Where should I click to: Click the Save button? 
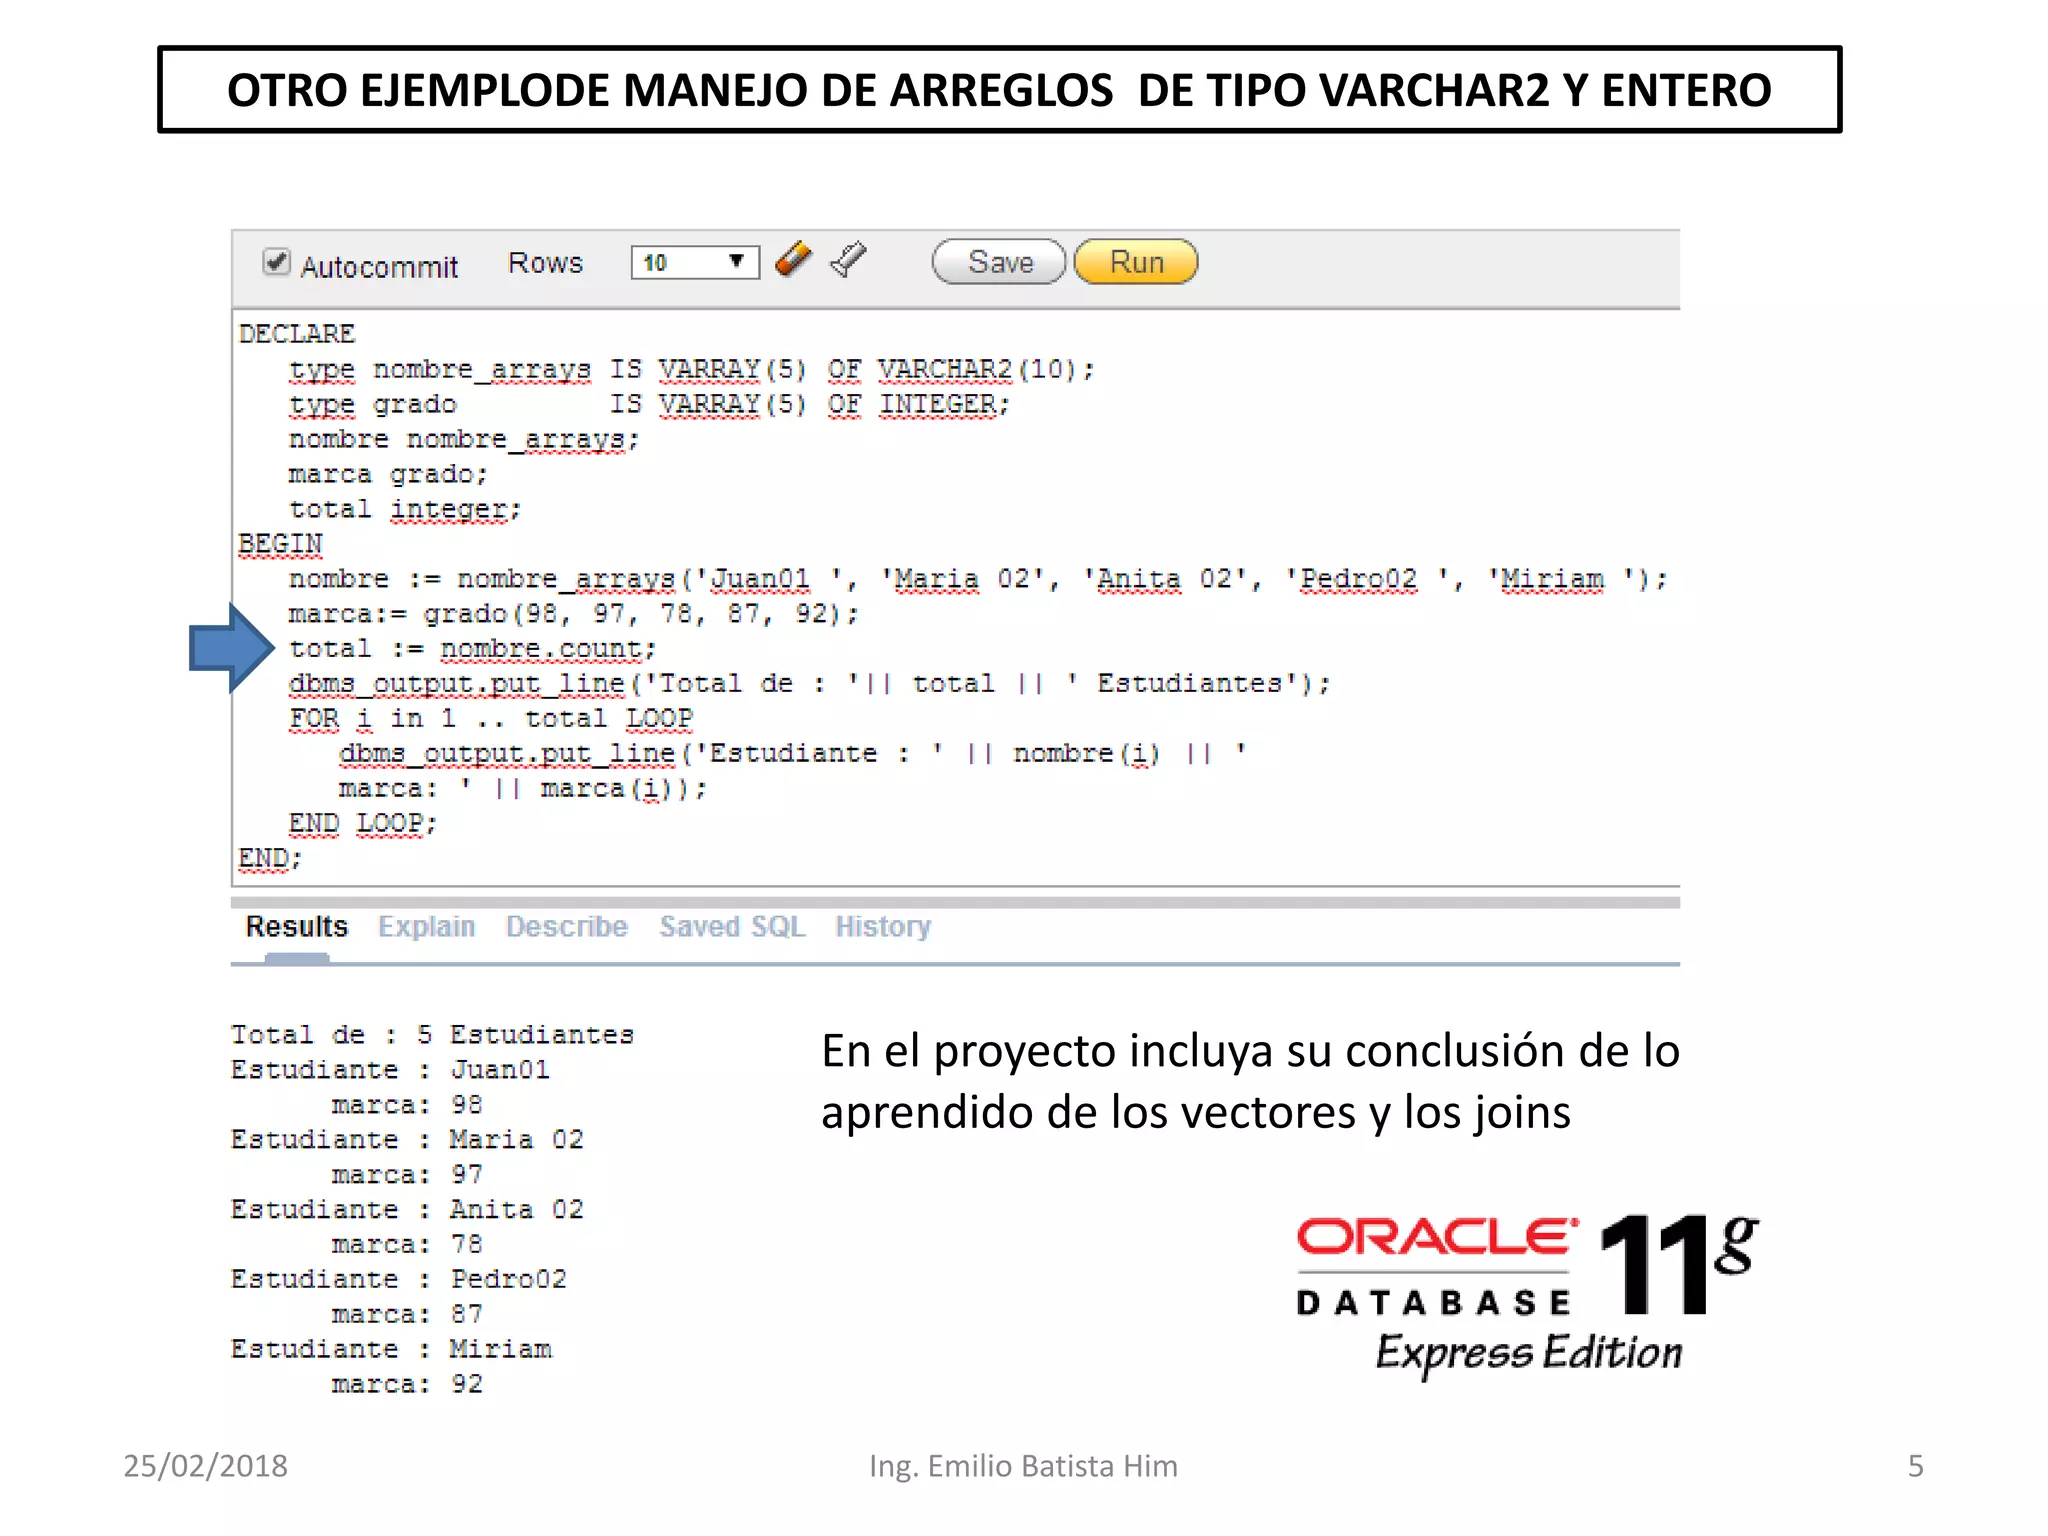[999, 262]
